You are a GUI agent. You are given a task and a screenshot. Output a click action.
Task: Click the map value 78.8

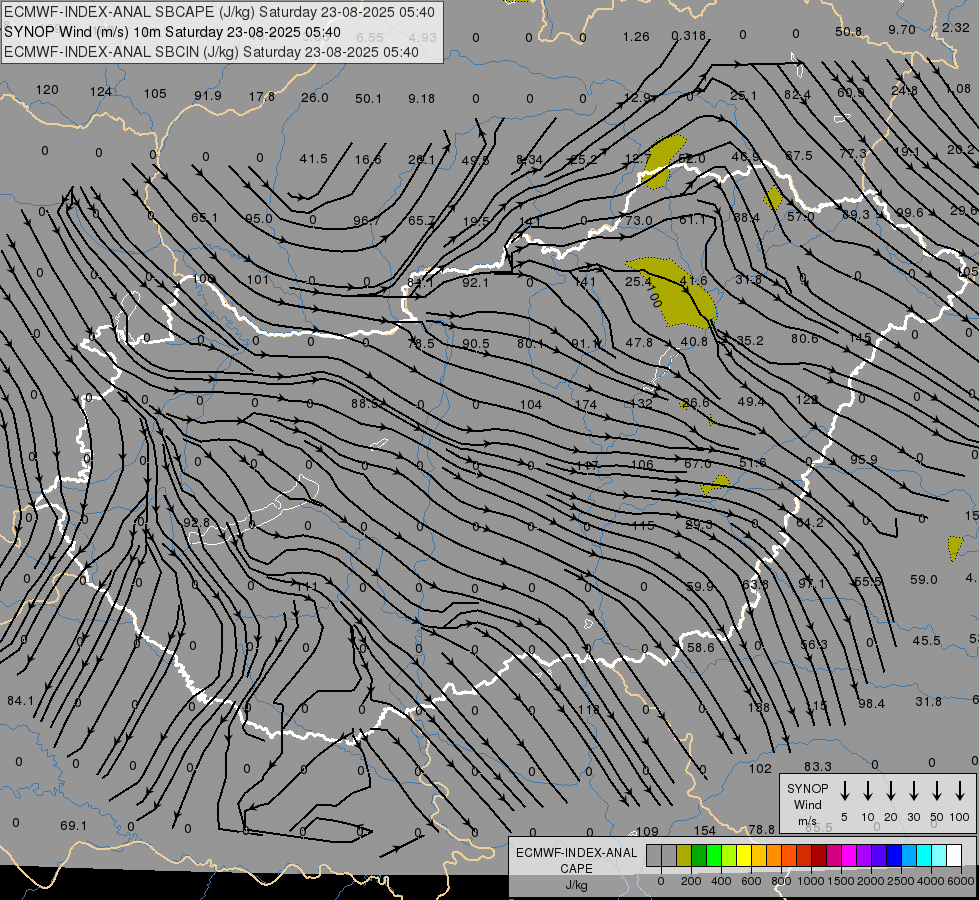[x=761, y=829]
